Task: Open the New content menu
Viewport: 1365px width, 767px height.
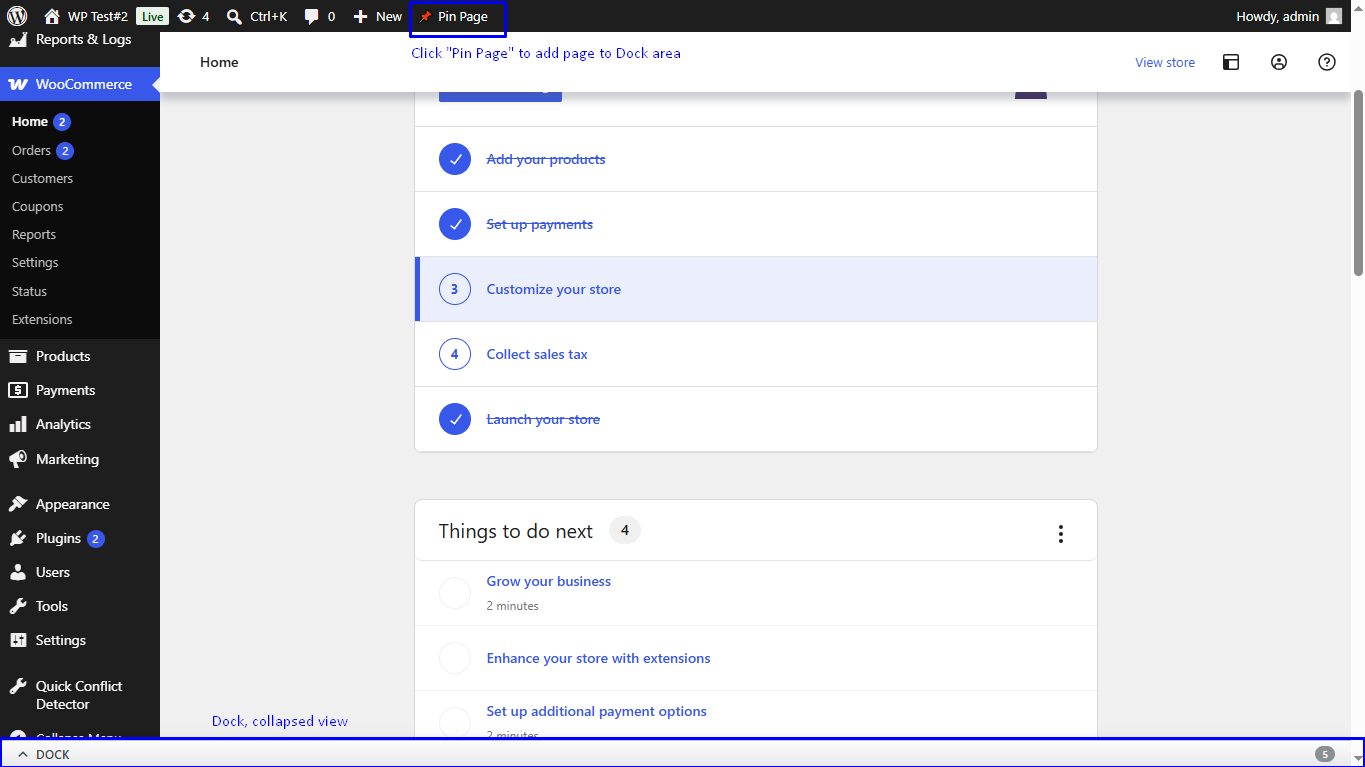Action: point(377,16)
